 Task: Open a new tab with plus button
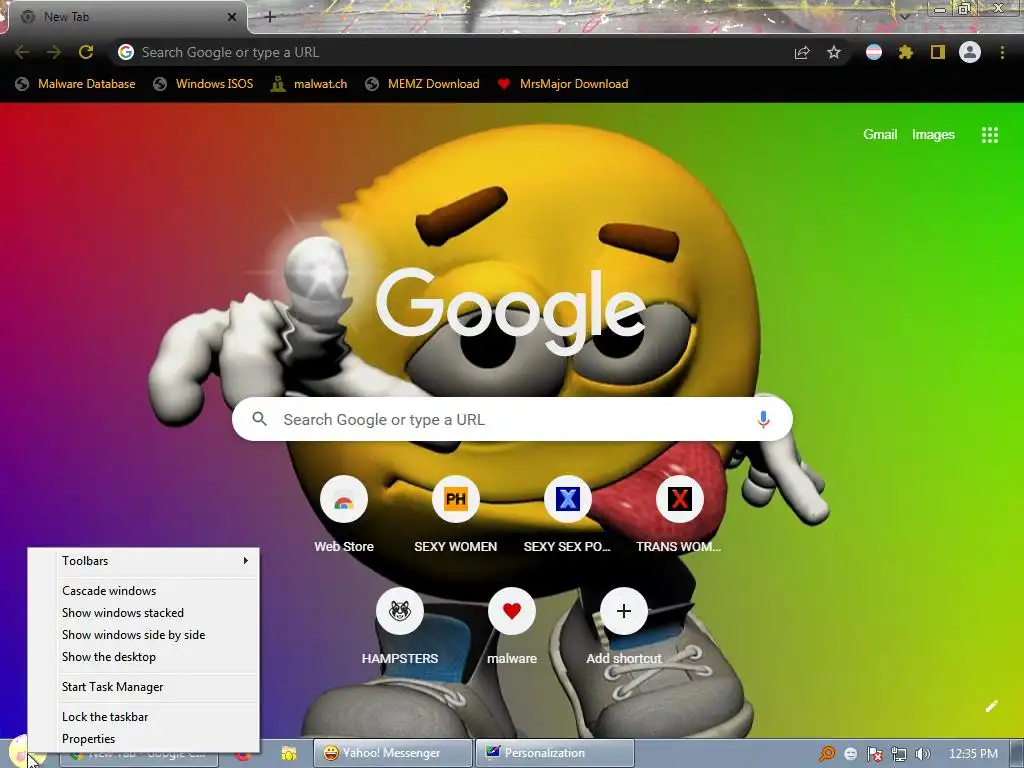point(270,17)
